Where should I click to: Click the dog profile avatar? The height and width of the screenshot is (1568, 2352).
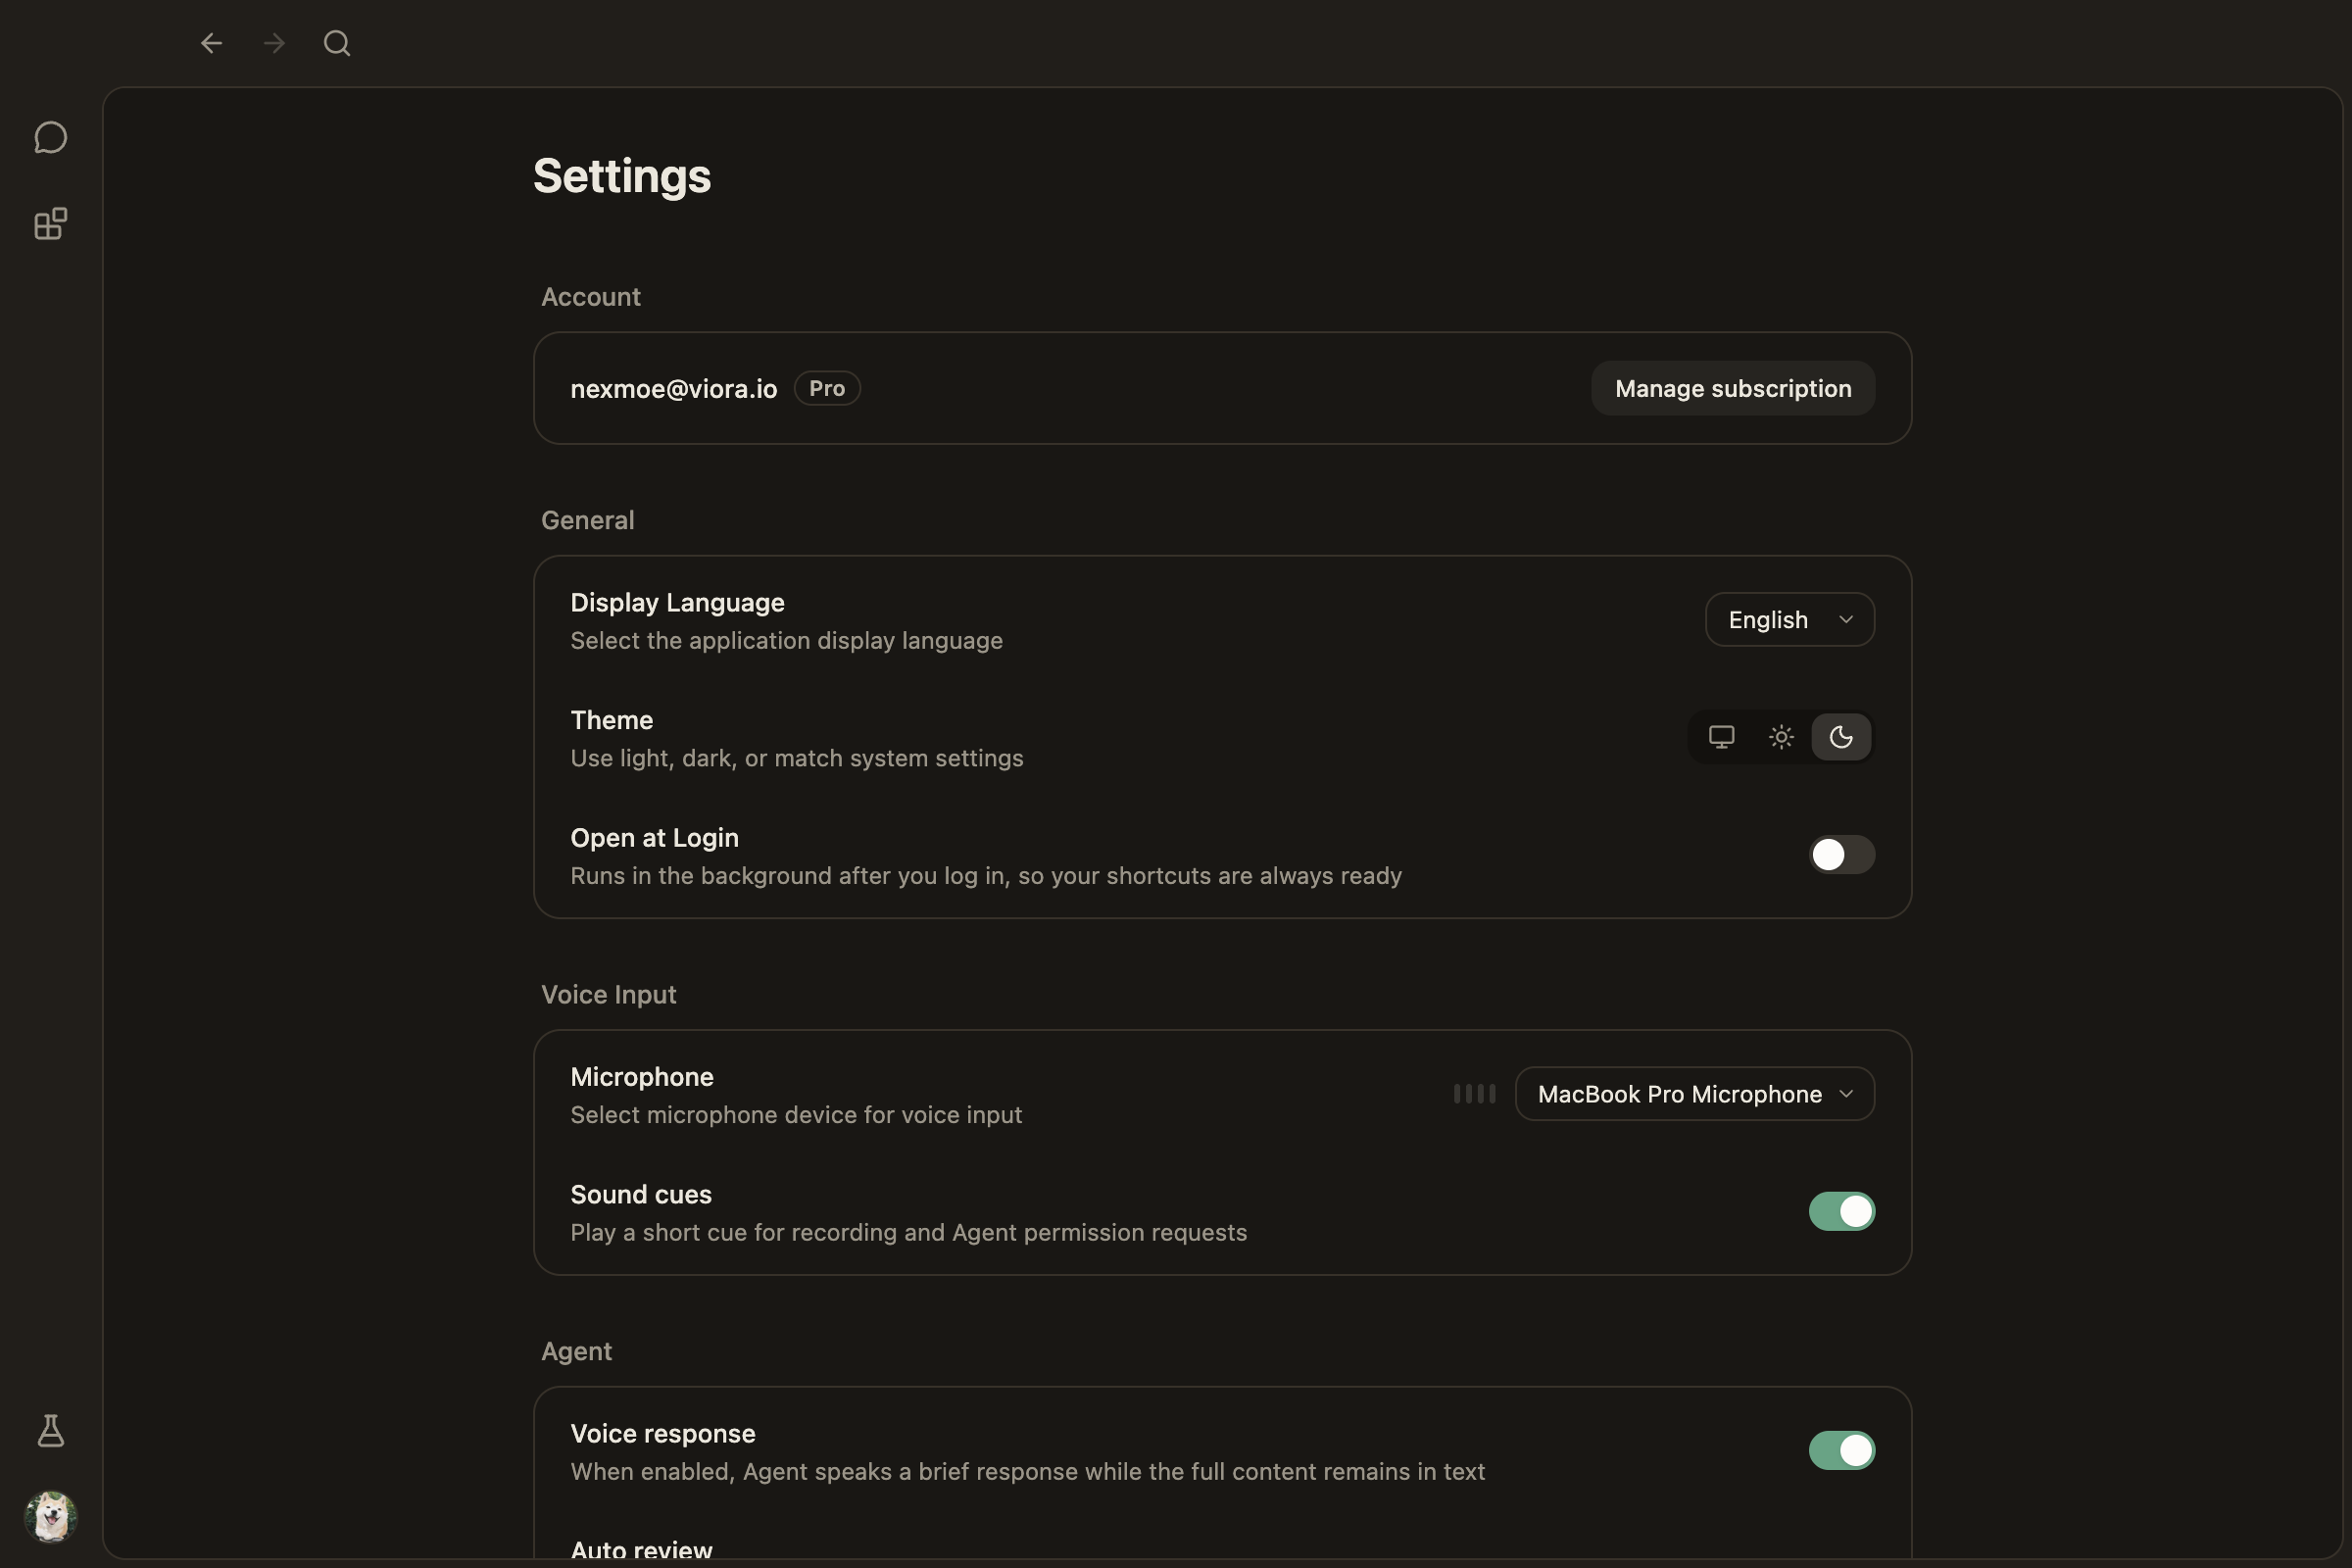click(51, 1516)
